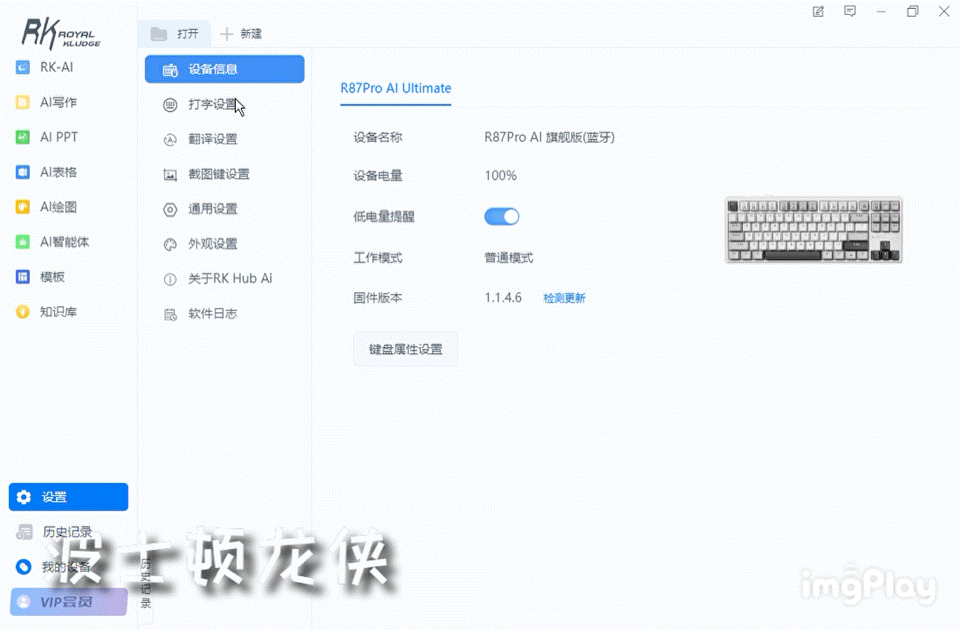Switch to the R87Pro AI Ultimate tab

tap(395, 88)
